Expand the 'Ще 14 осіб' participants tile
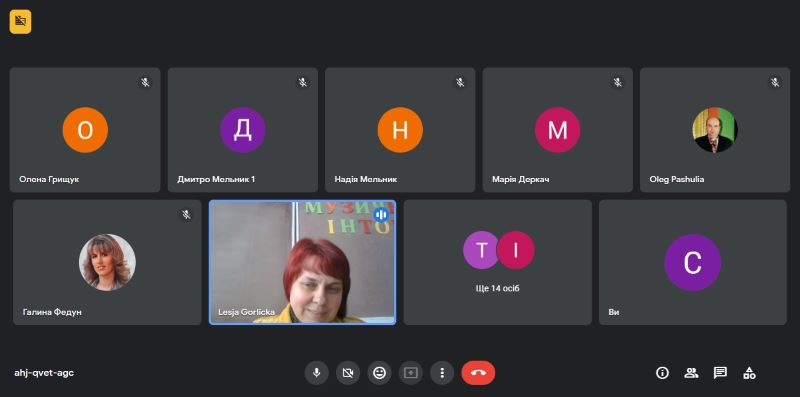The height and width of the screenshot is (397, 800). [497, 262]
